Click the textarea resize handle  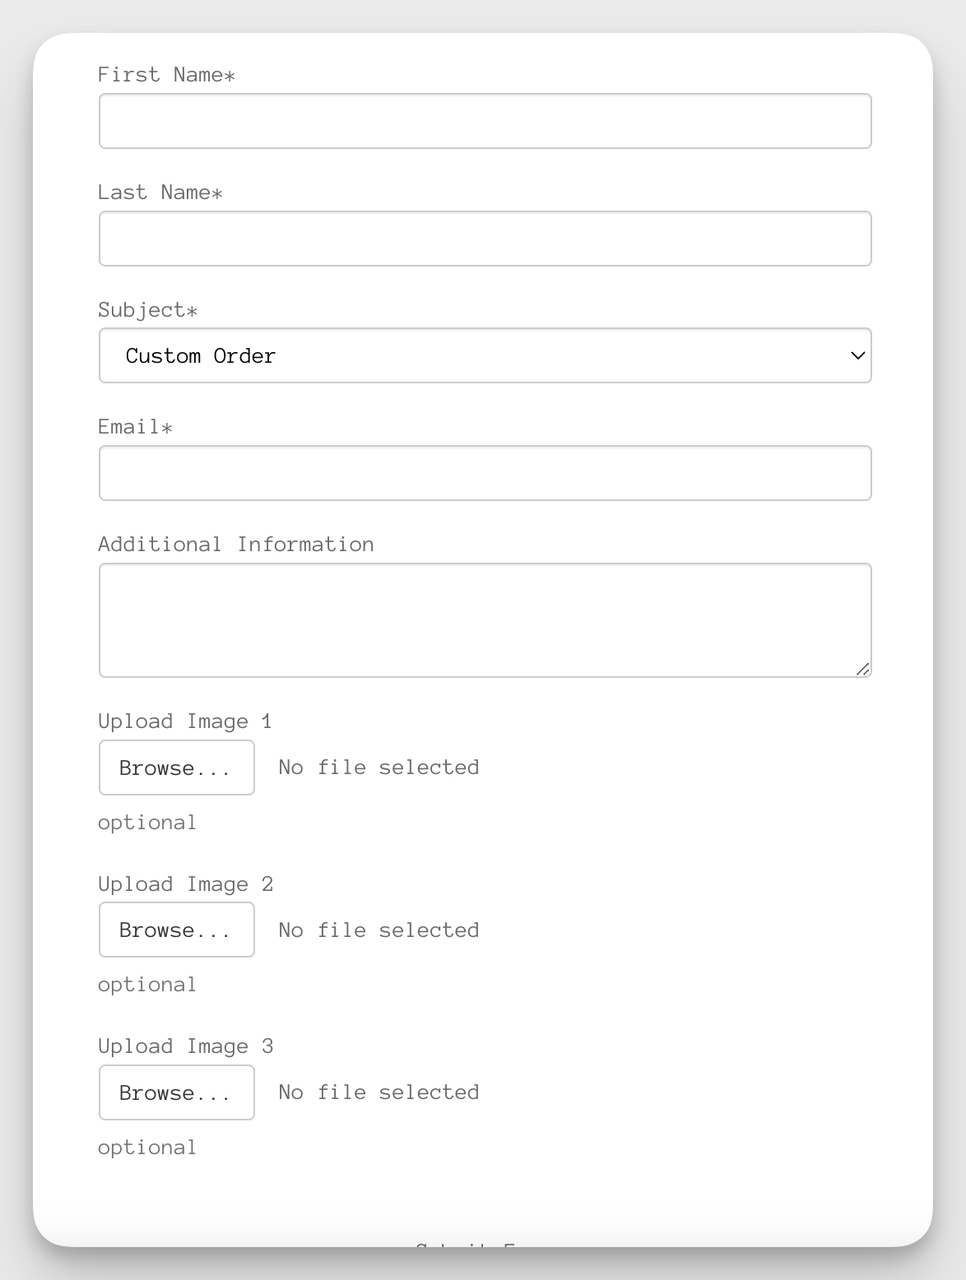point(863,671)
